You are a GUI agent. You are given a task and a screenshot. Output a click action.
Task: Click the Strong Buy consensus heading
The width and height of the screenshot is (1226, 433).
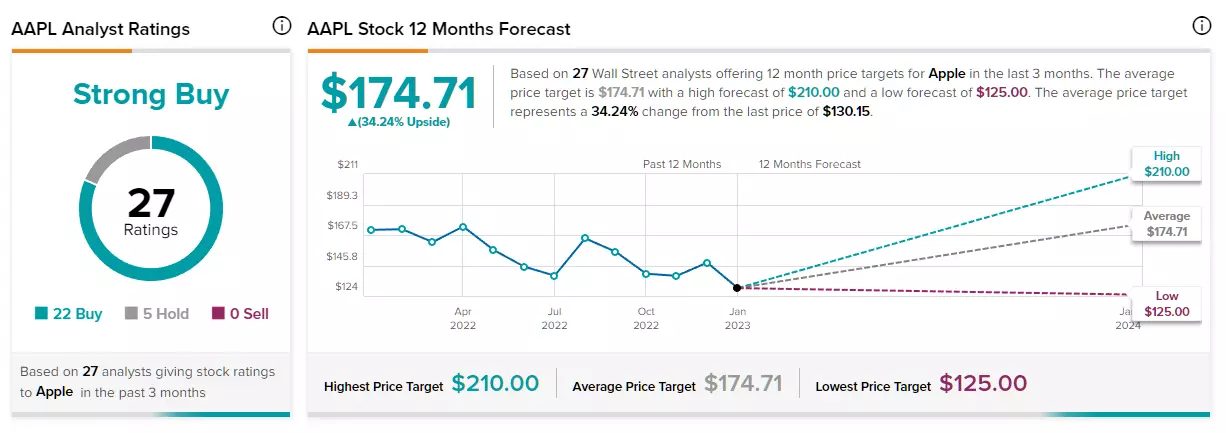tap(151, 95)
